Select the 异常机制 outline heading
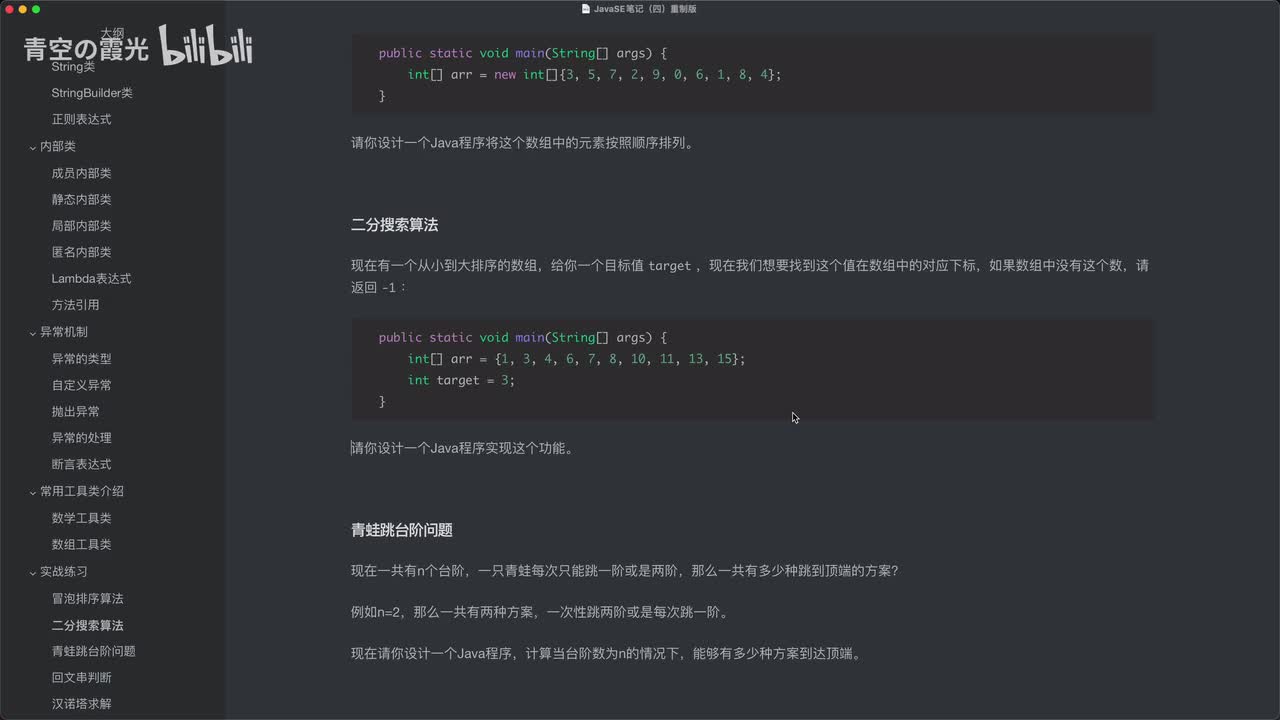The height and width of the screenshot is (720, 1280). (64, 332)
